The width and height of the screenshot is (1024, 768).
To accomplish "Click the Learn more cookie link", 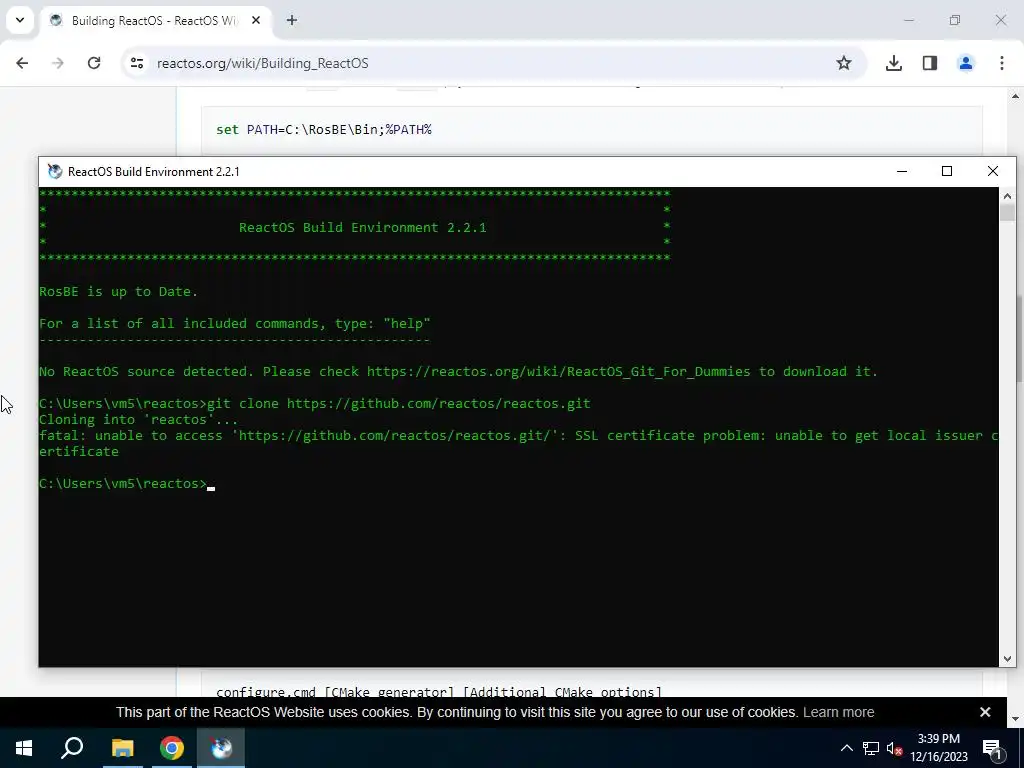I will [839, 712].
